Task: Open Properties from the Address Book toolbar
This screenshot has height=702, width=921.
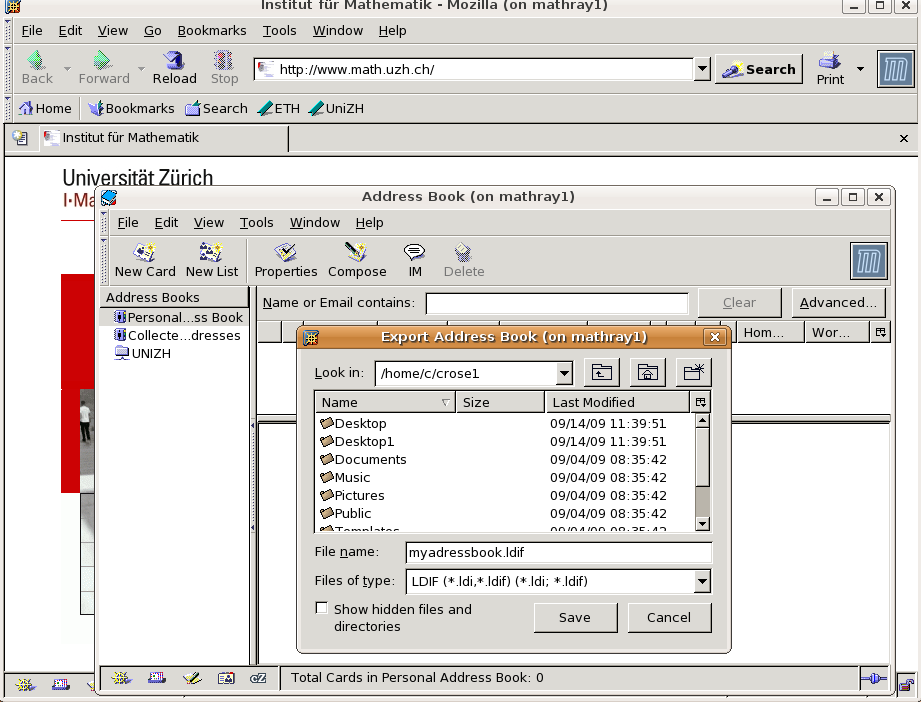Action: click(x=285, y=253)
